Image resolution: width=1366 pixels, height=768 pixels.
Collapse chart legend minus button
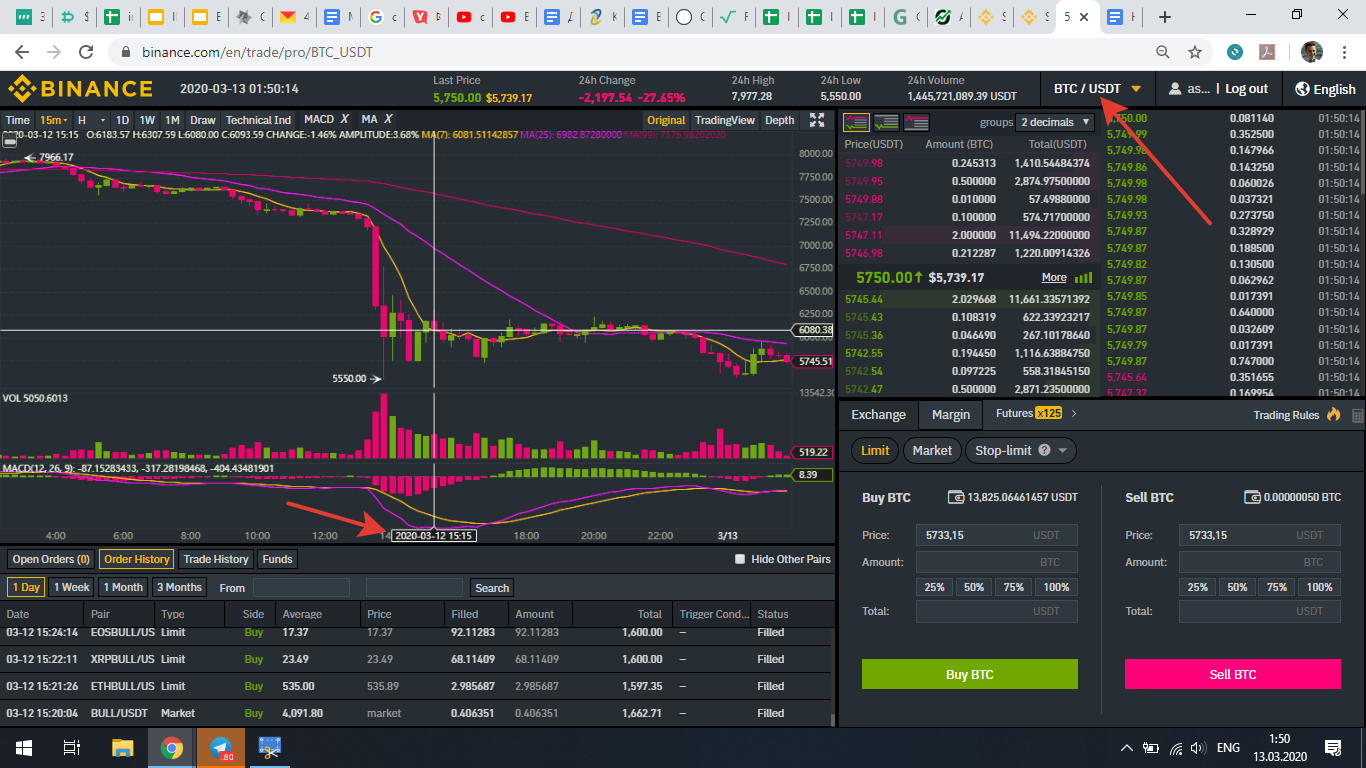(10, 142)
